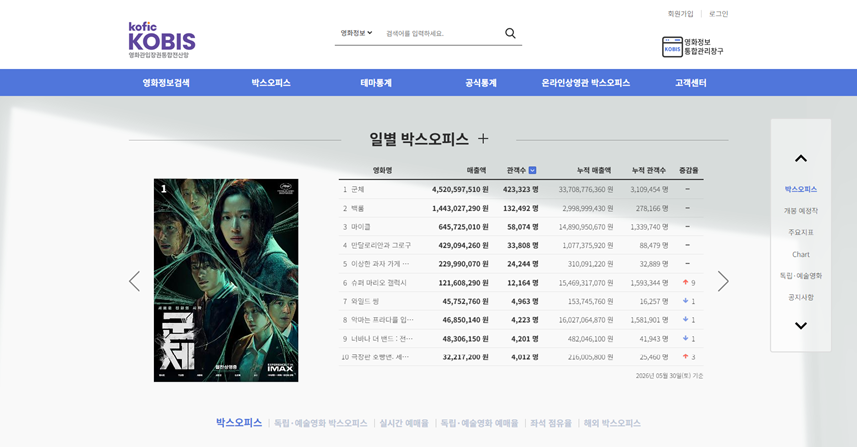Click the red up arrow in row 6
The height and width of the screenshot is (447, 857).
coord(685,283)
